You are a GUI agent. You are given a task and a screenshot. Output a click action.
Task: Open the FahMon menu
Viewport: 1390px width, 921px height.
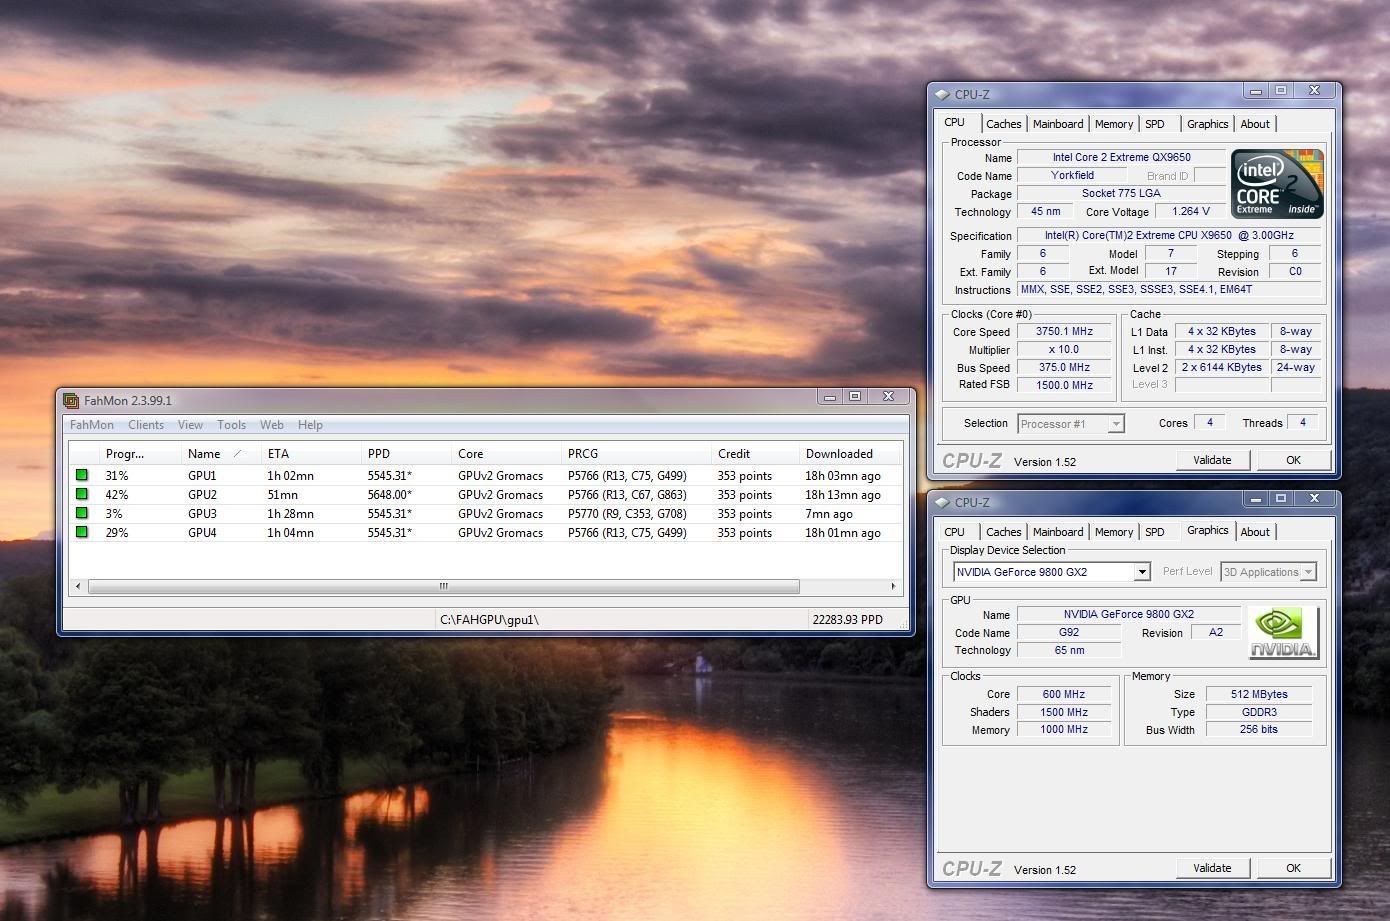click(91, 425)
